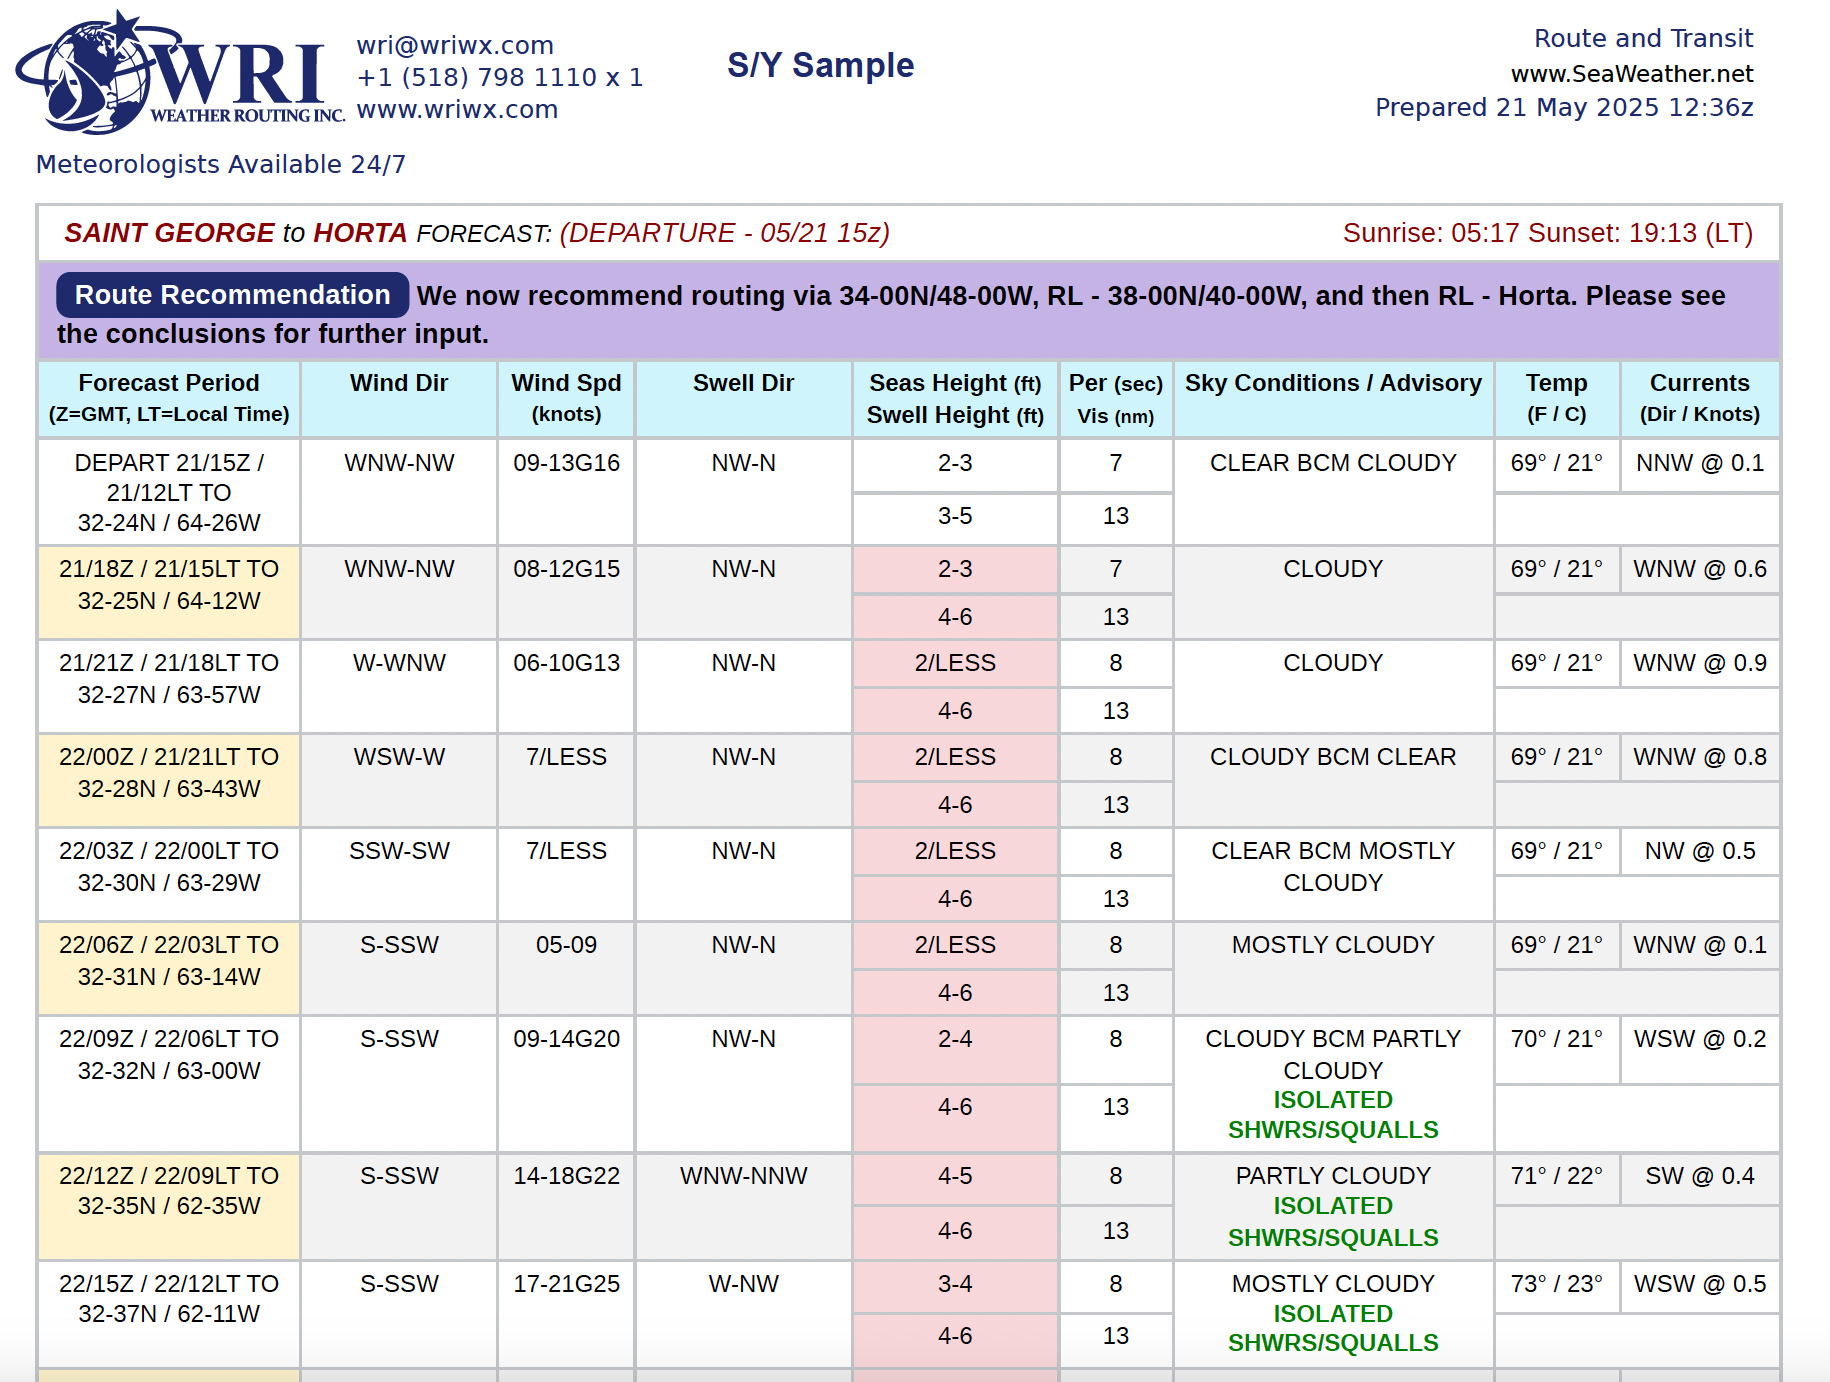1830x1382 pixels.
Task: Click the S/Y Sample vessel title
Action: click(820, 65)
